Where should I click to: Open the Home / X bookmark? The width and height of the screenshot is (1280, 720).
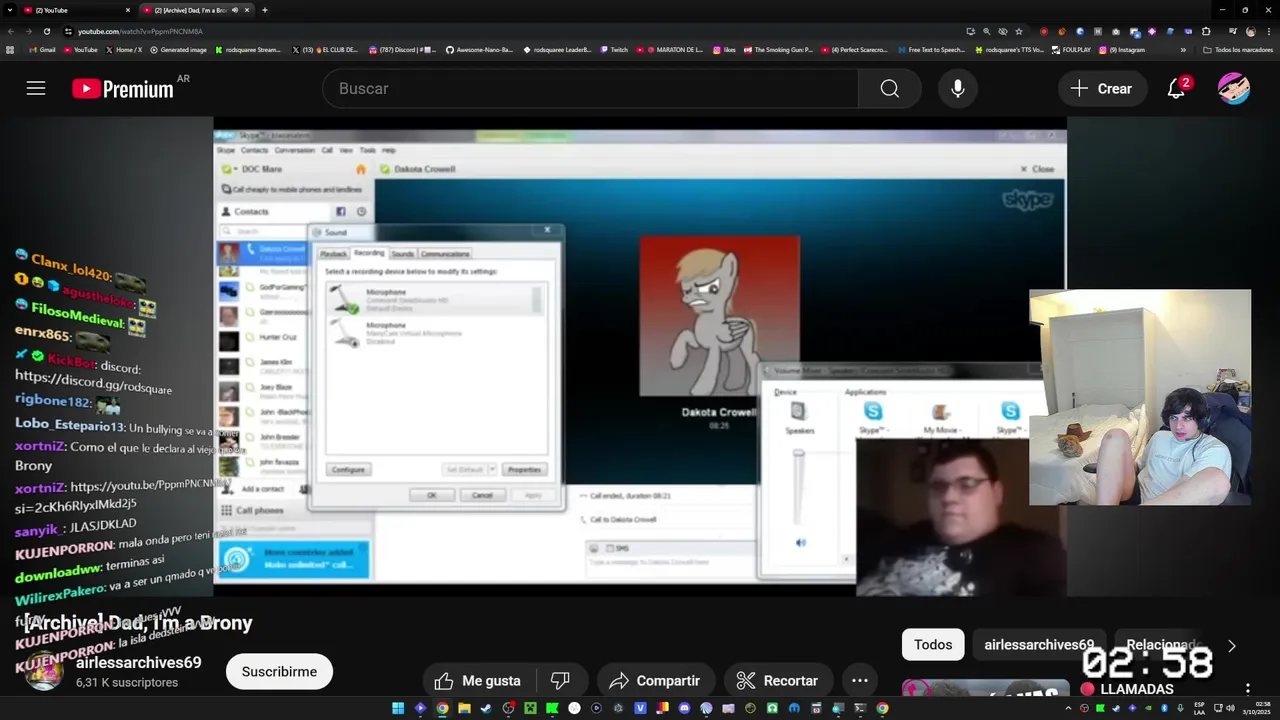(122, 49)
